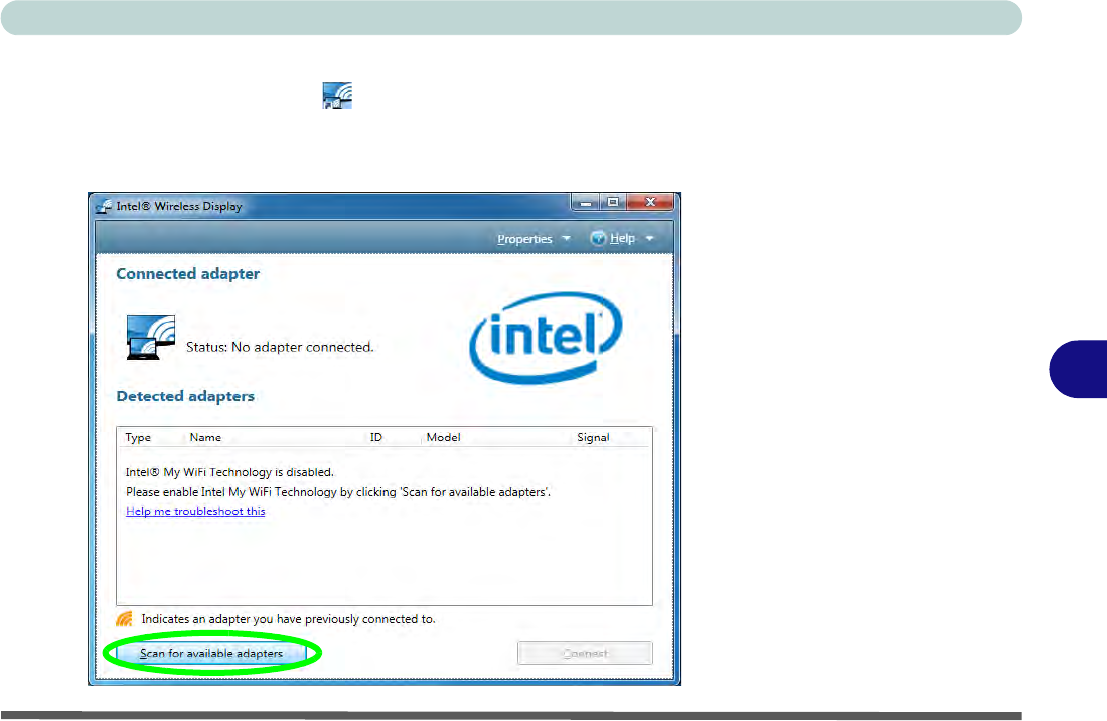Viewport: 1107px width, 721px height.
Task: Open the Help menu
Action: click(x=622, y=239)
